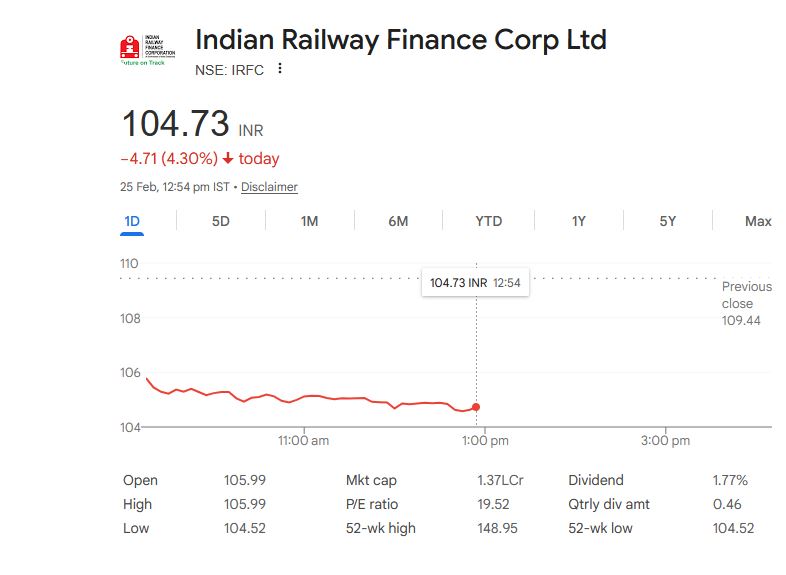
Task: Select the YTD chart tab
Action: (x=488, y=221)
